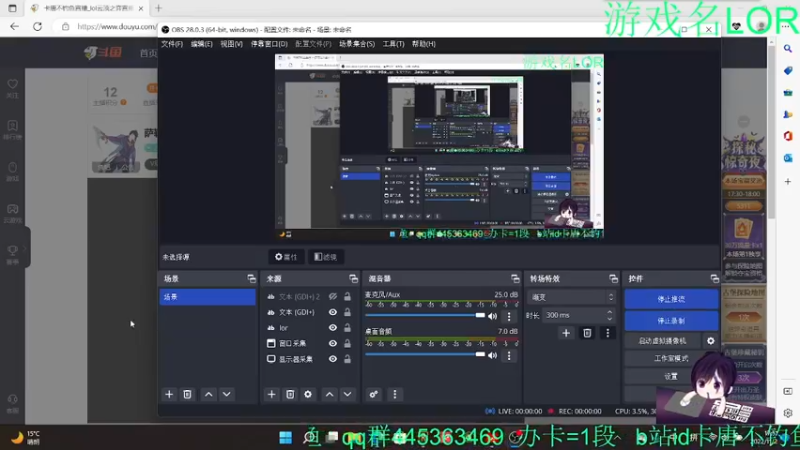Toggle the lock on 窗口采集
This screenshot has height=450, width=800.
pos(347,343)
